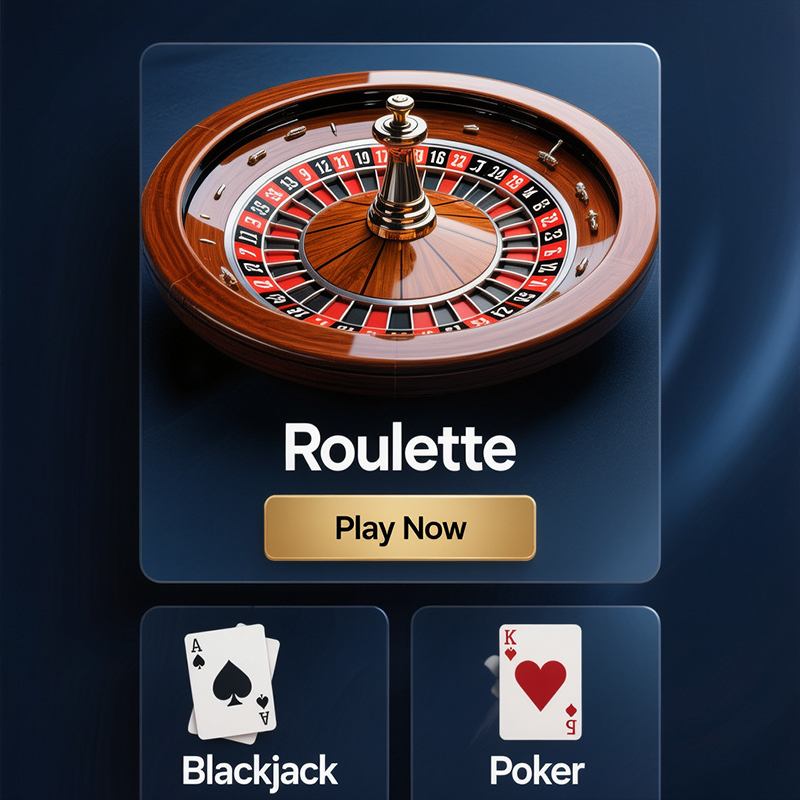Image resolution: width=800 pixels, height=800 pixels.
Task: Click the small diamond on the king card
Action: pos(571,710)
